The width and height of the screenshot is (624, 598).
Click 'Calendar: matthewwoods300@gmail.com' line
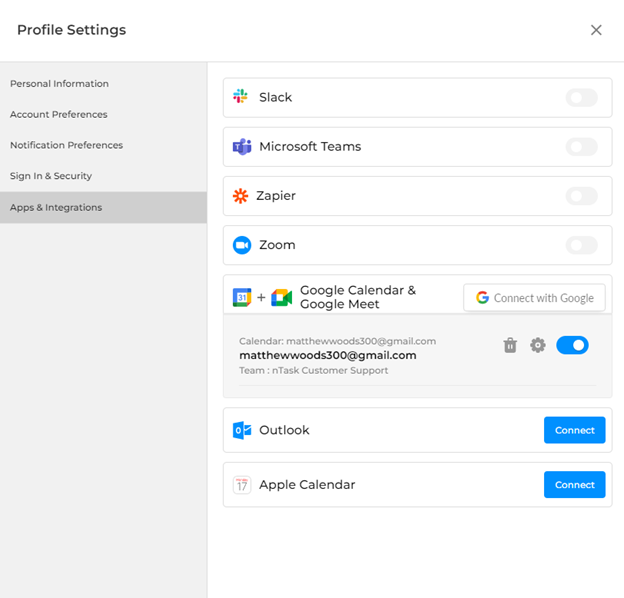[337, 341]
